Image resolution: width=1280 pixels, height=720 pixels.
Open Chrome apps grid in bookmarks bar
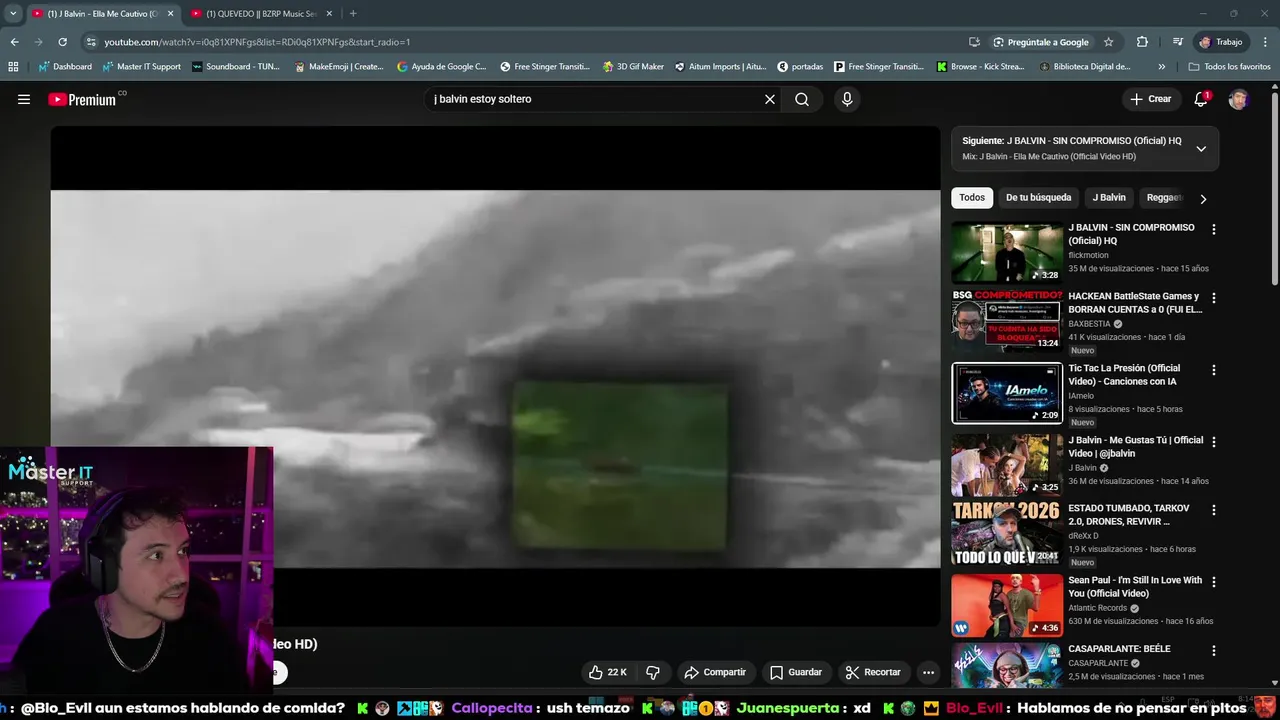coord(13,67)
